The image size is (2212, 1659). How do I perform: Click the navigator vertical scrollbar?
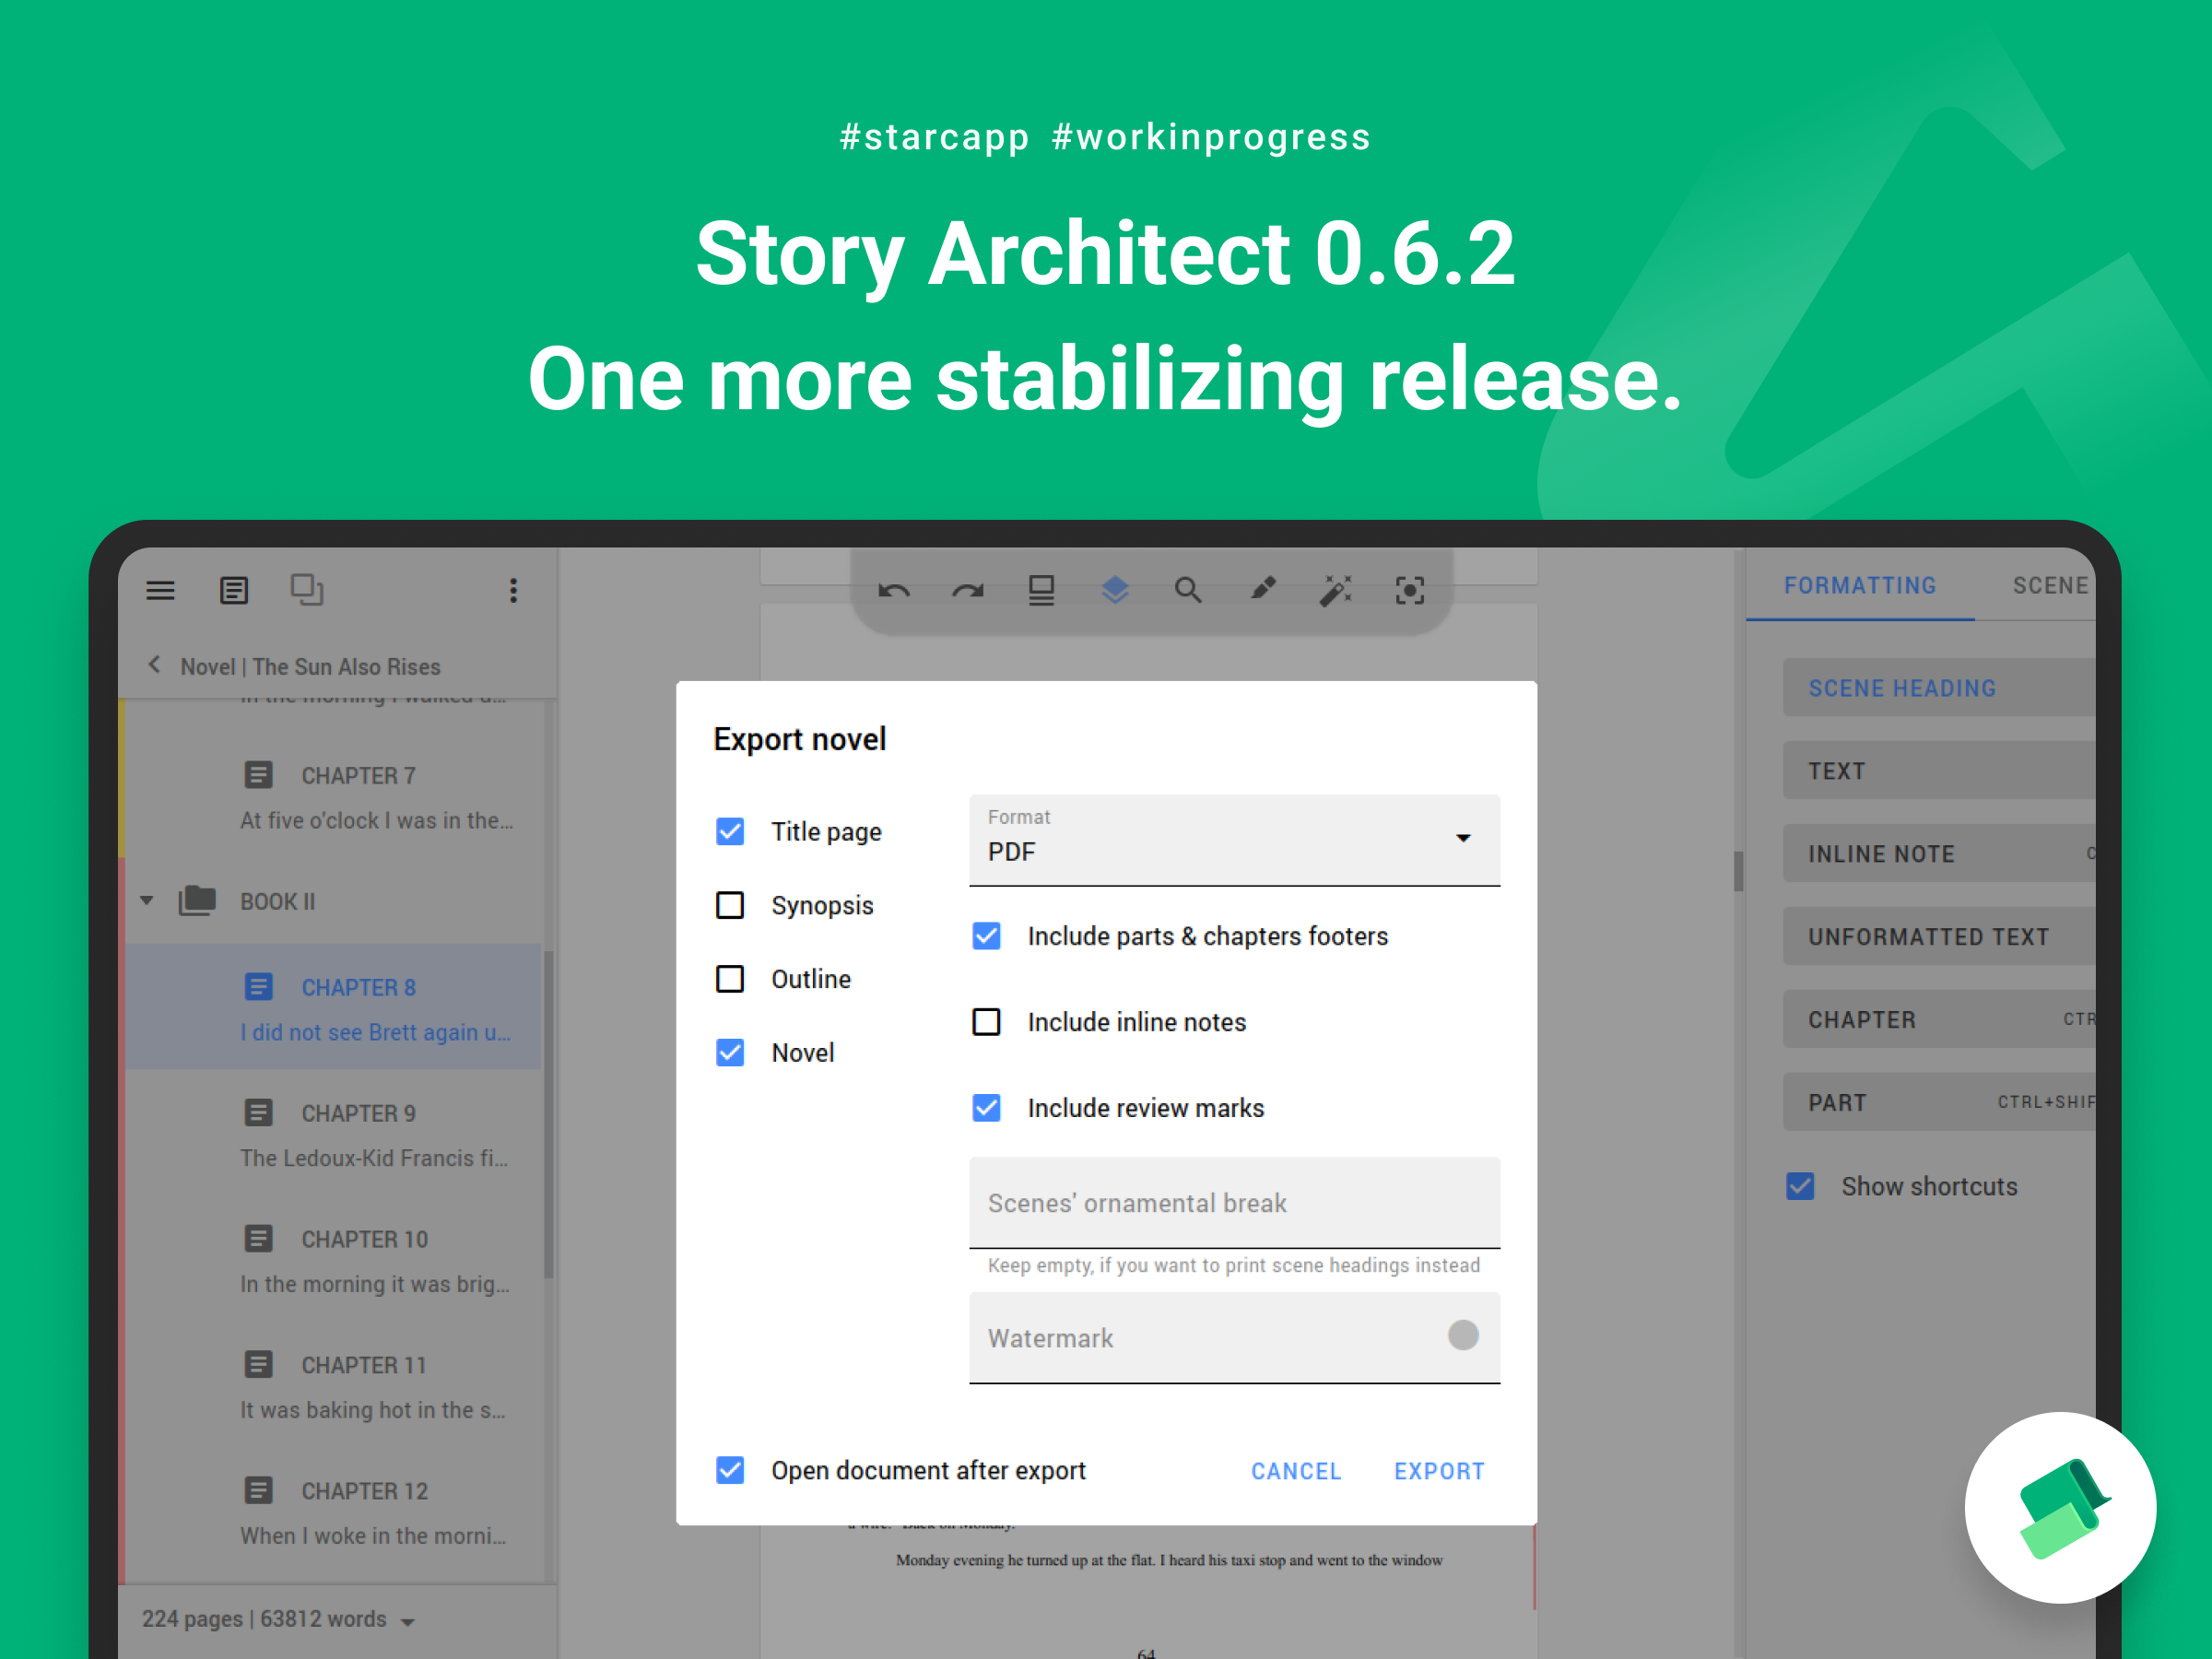tap(548, 1114)
